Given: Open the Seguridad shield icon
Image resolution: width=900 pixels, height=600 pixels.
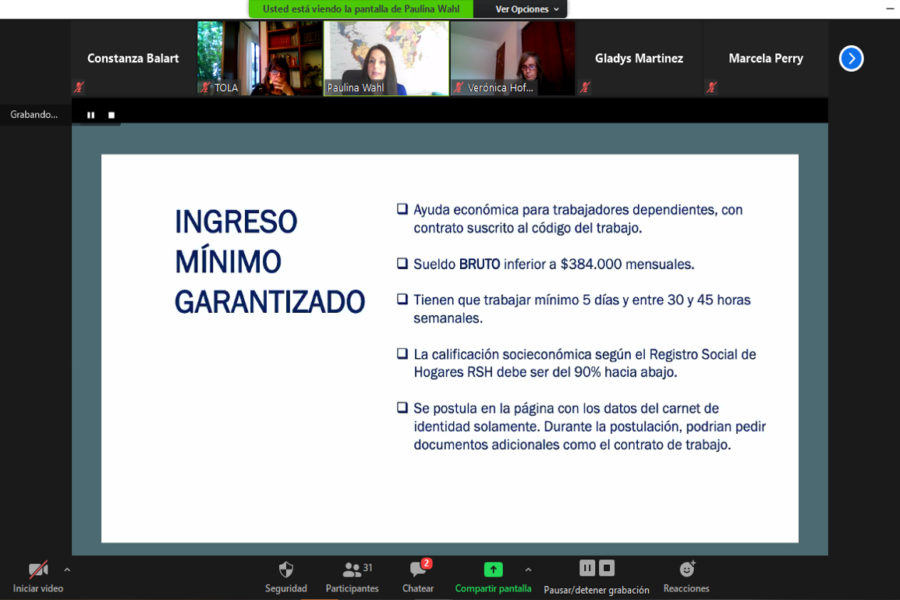Looking at the screenshot, I should (x=286, y=570).
